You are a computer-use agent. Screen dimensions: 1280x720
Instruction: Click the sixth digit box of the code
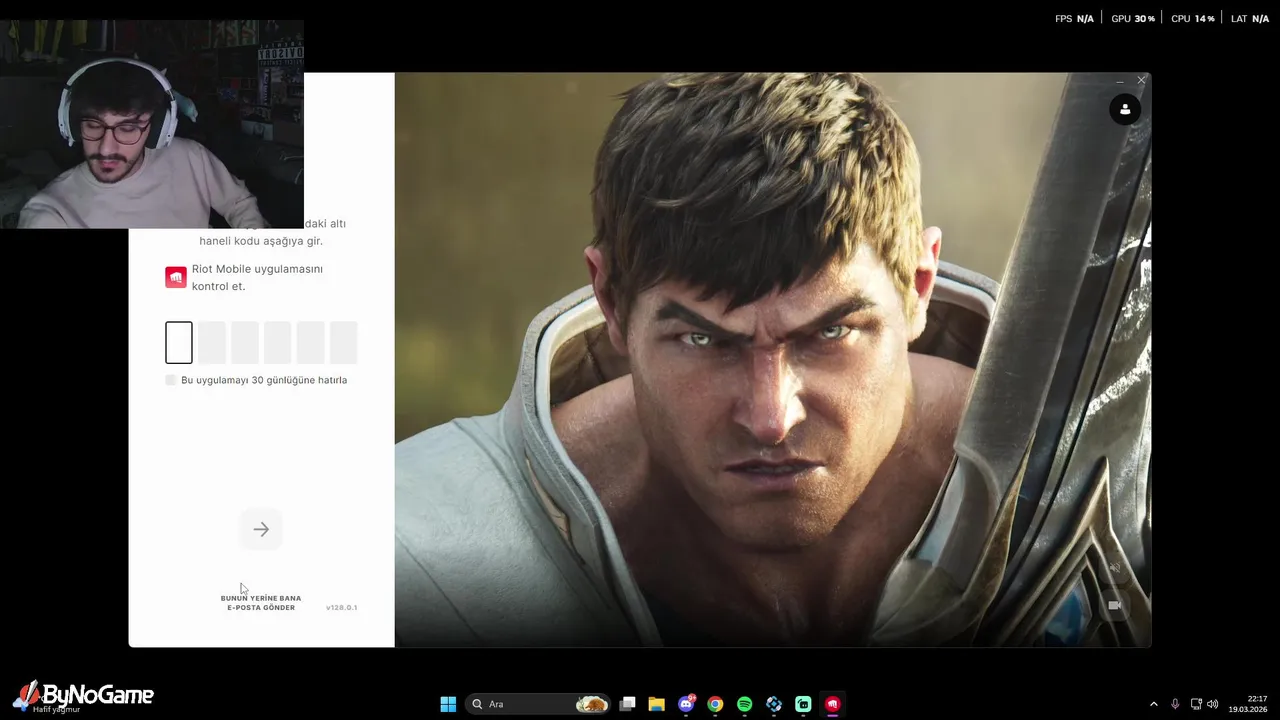point(344,342)
